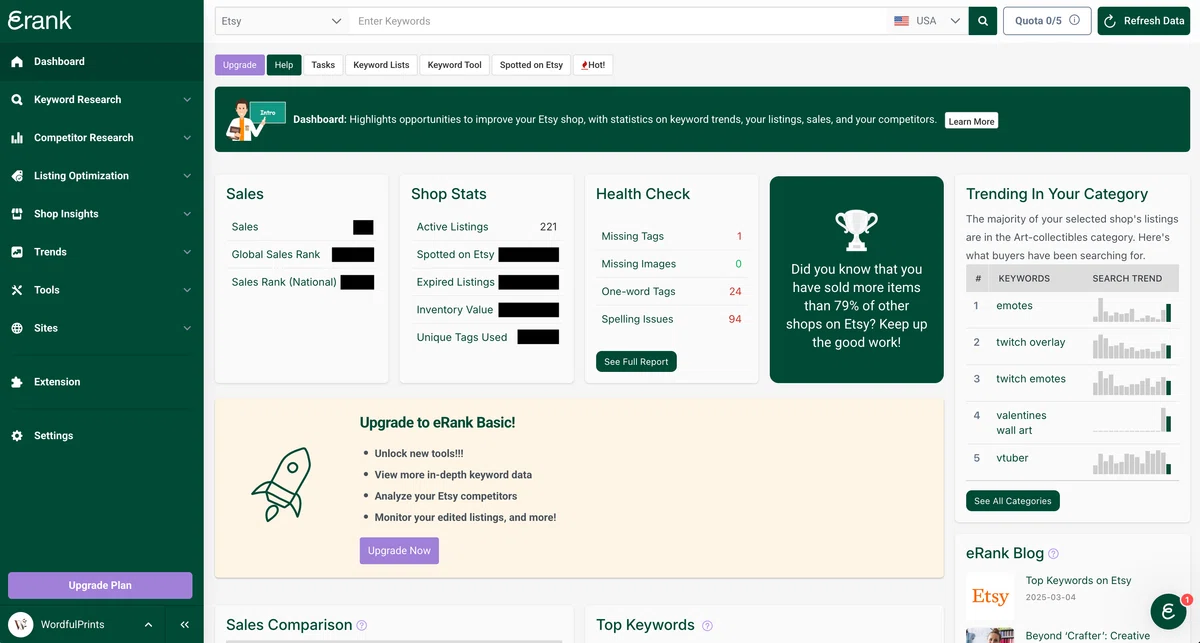
Task: Click the vtuber search trend chart
Action: pos(1132,462)
